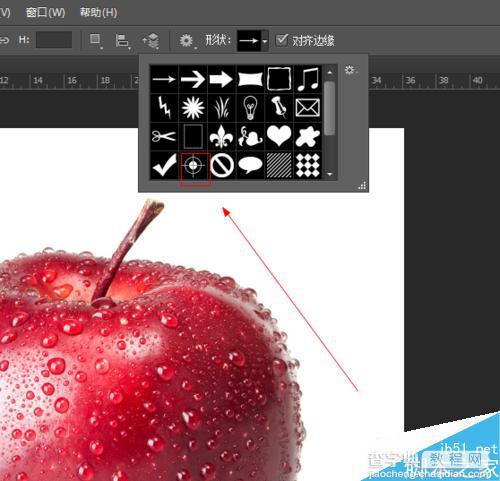Open shape picker panel gear menu
The image size is (500, 481).
pyautogui.click(x=351, y=70)
